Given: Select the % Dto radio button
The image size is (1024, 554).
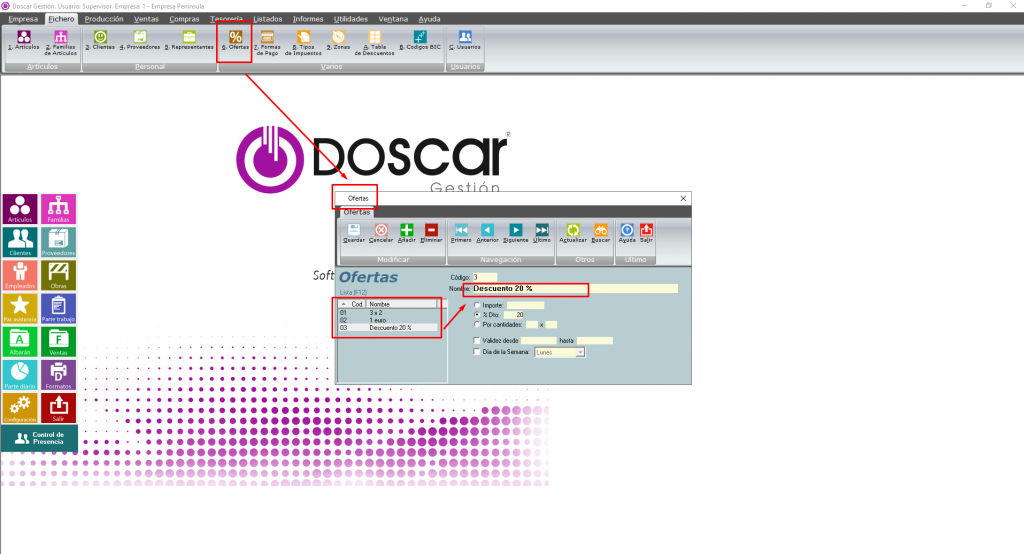Looking at the screenshot, I should tap(477, 315).
